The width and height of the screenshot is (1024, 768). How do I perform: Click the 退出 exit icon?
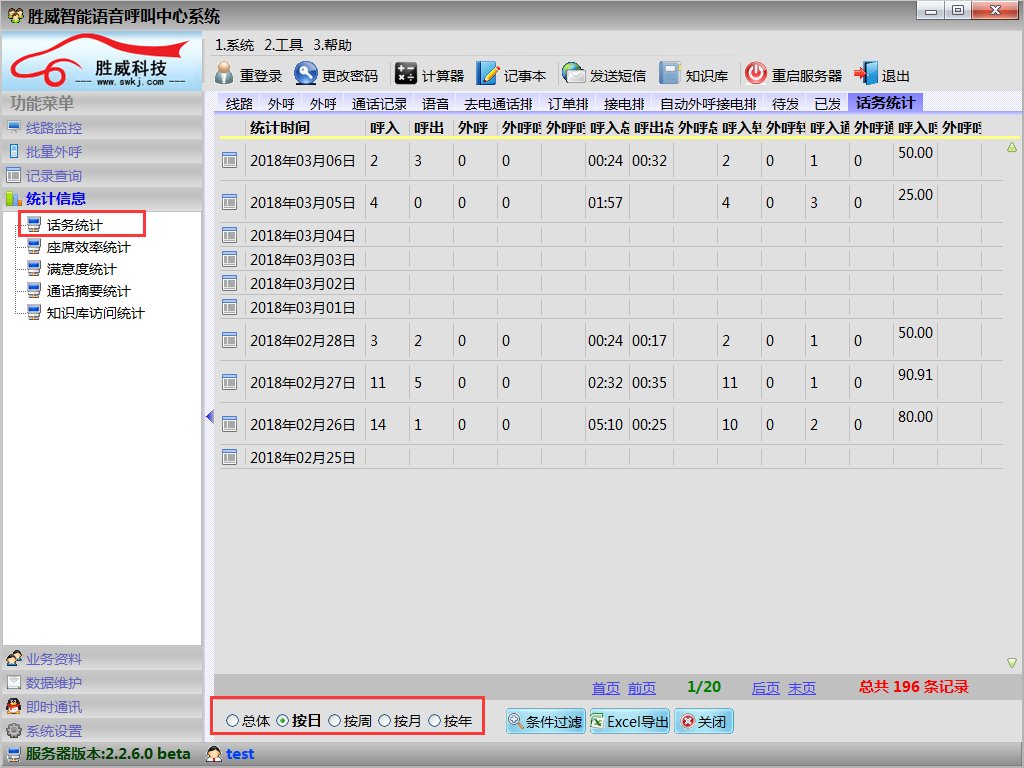pyautogui.click(x=865, y=75)
